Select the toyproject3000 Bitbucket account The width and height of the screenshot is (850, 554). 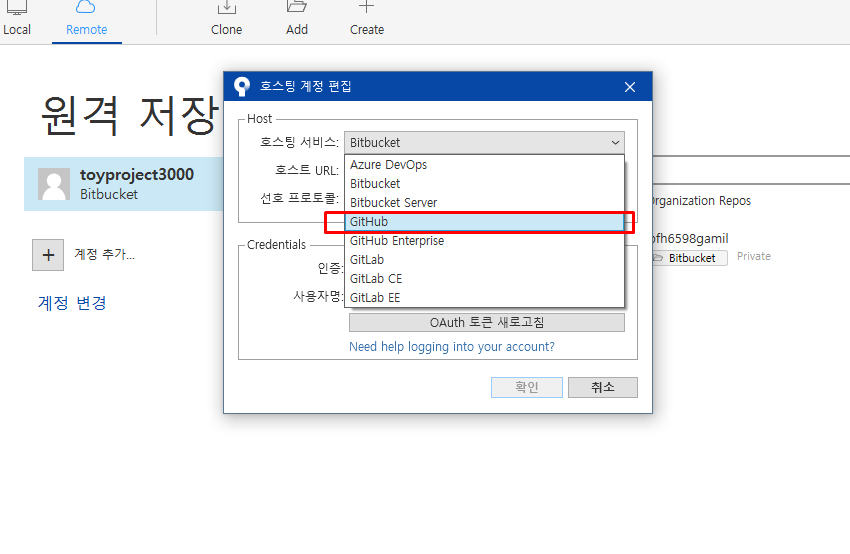[124, 184]
